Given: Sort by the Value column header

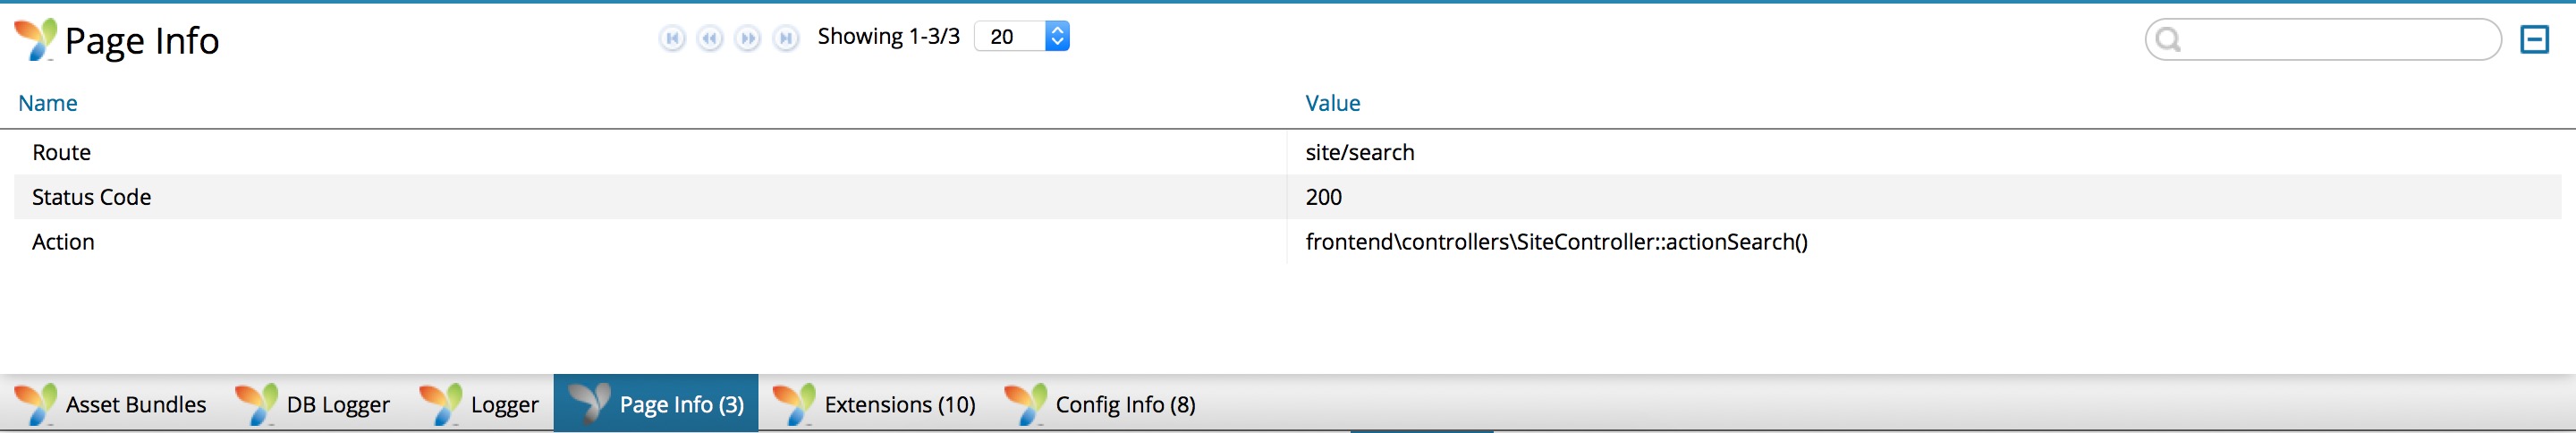Looking at the screenshot, I should coord(1332,103).
